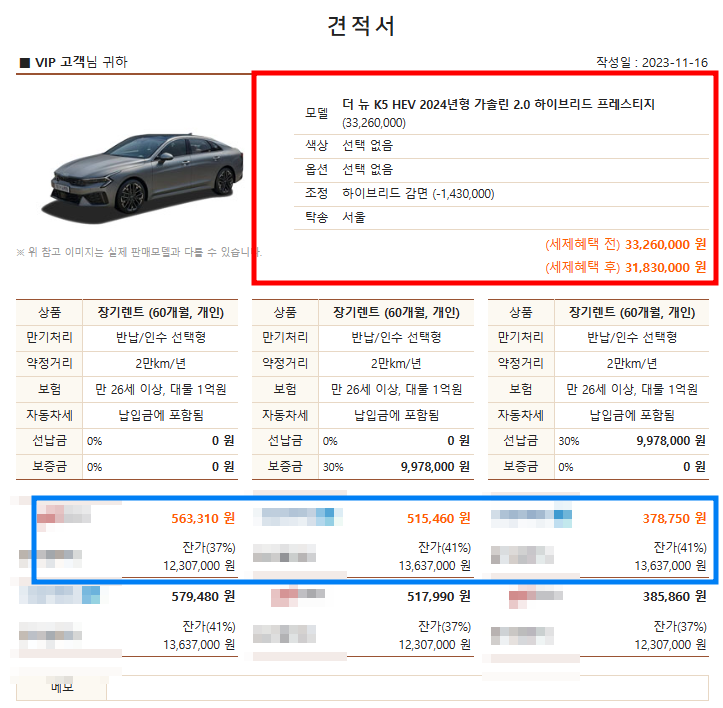Click 납입금에 포함됨 in the leftmost table
The width and height of the screenshot is (723, 708).
coord(160,416)
